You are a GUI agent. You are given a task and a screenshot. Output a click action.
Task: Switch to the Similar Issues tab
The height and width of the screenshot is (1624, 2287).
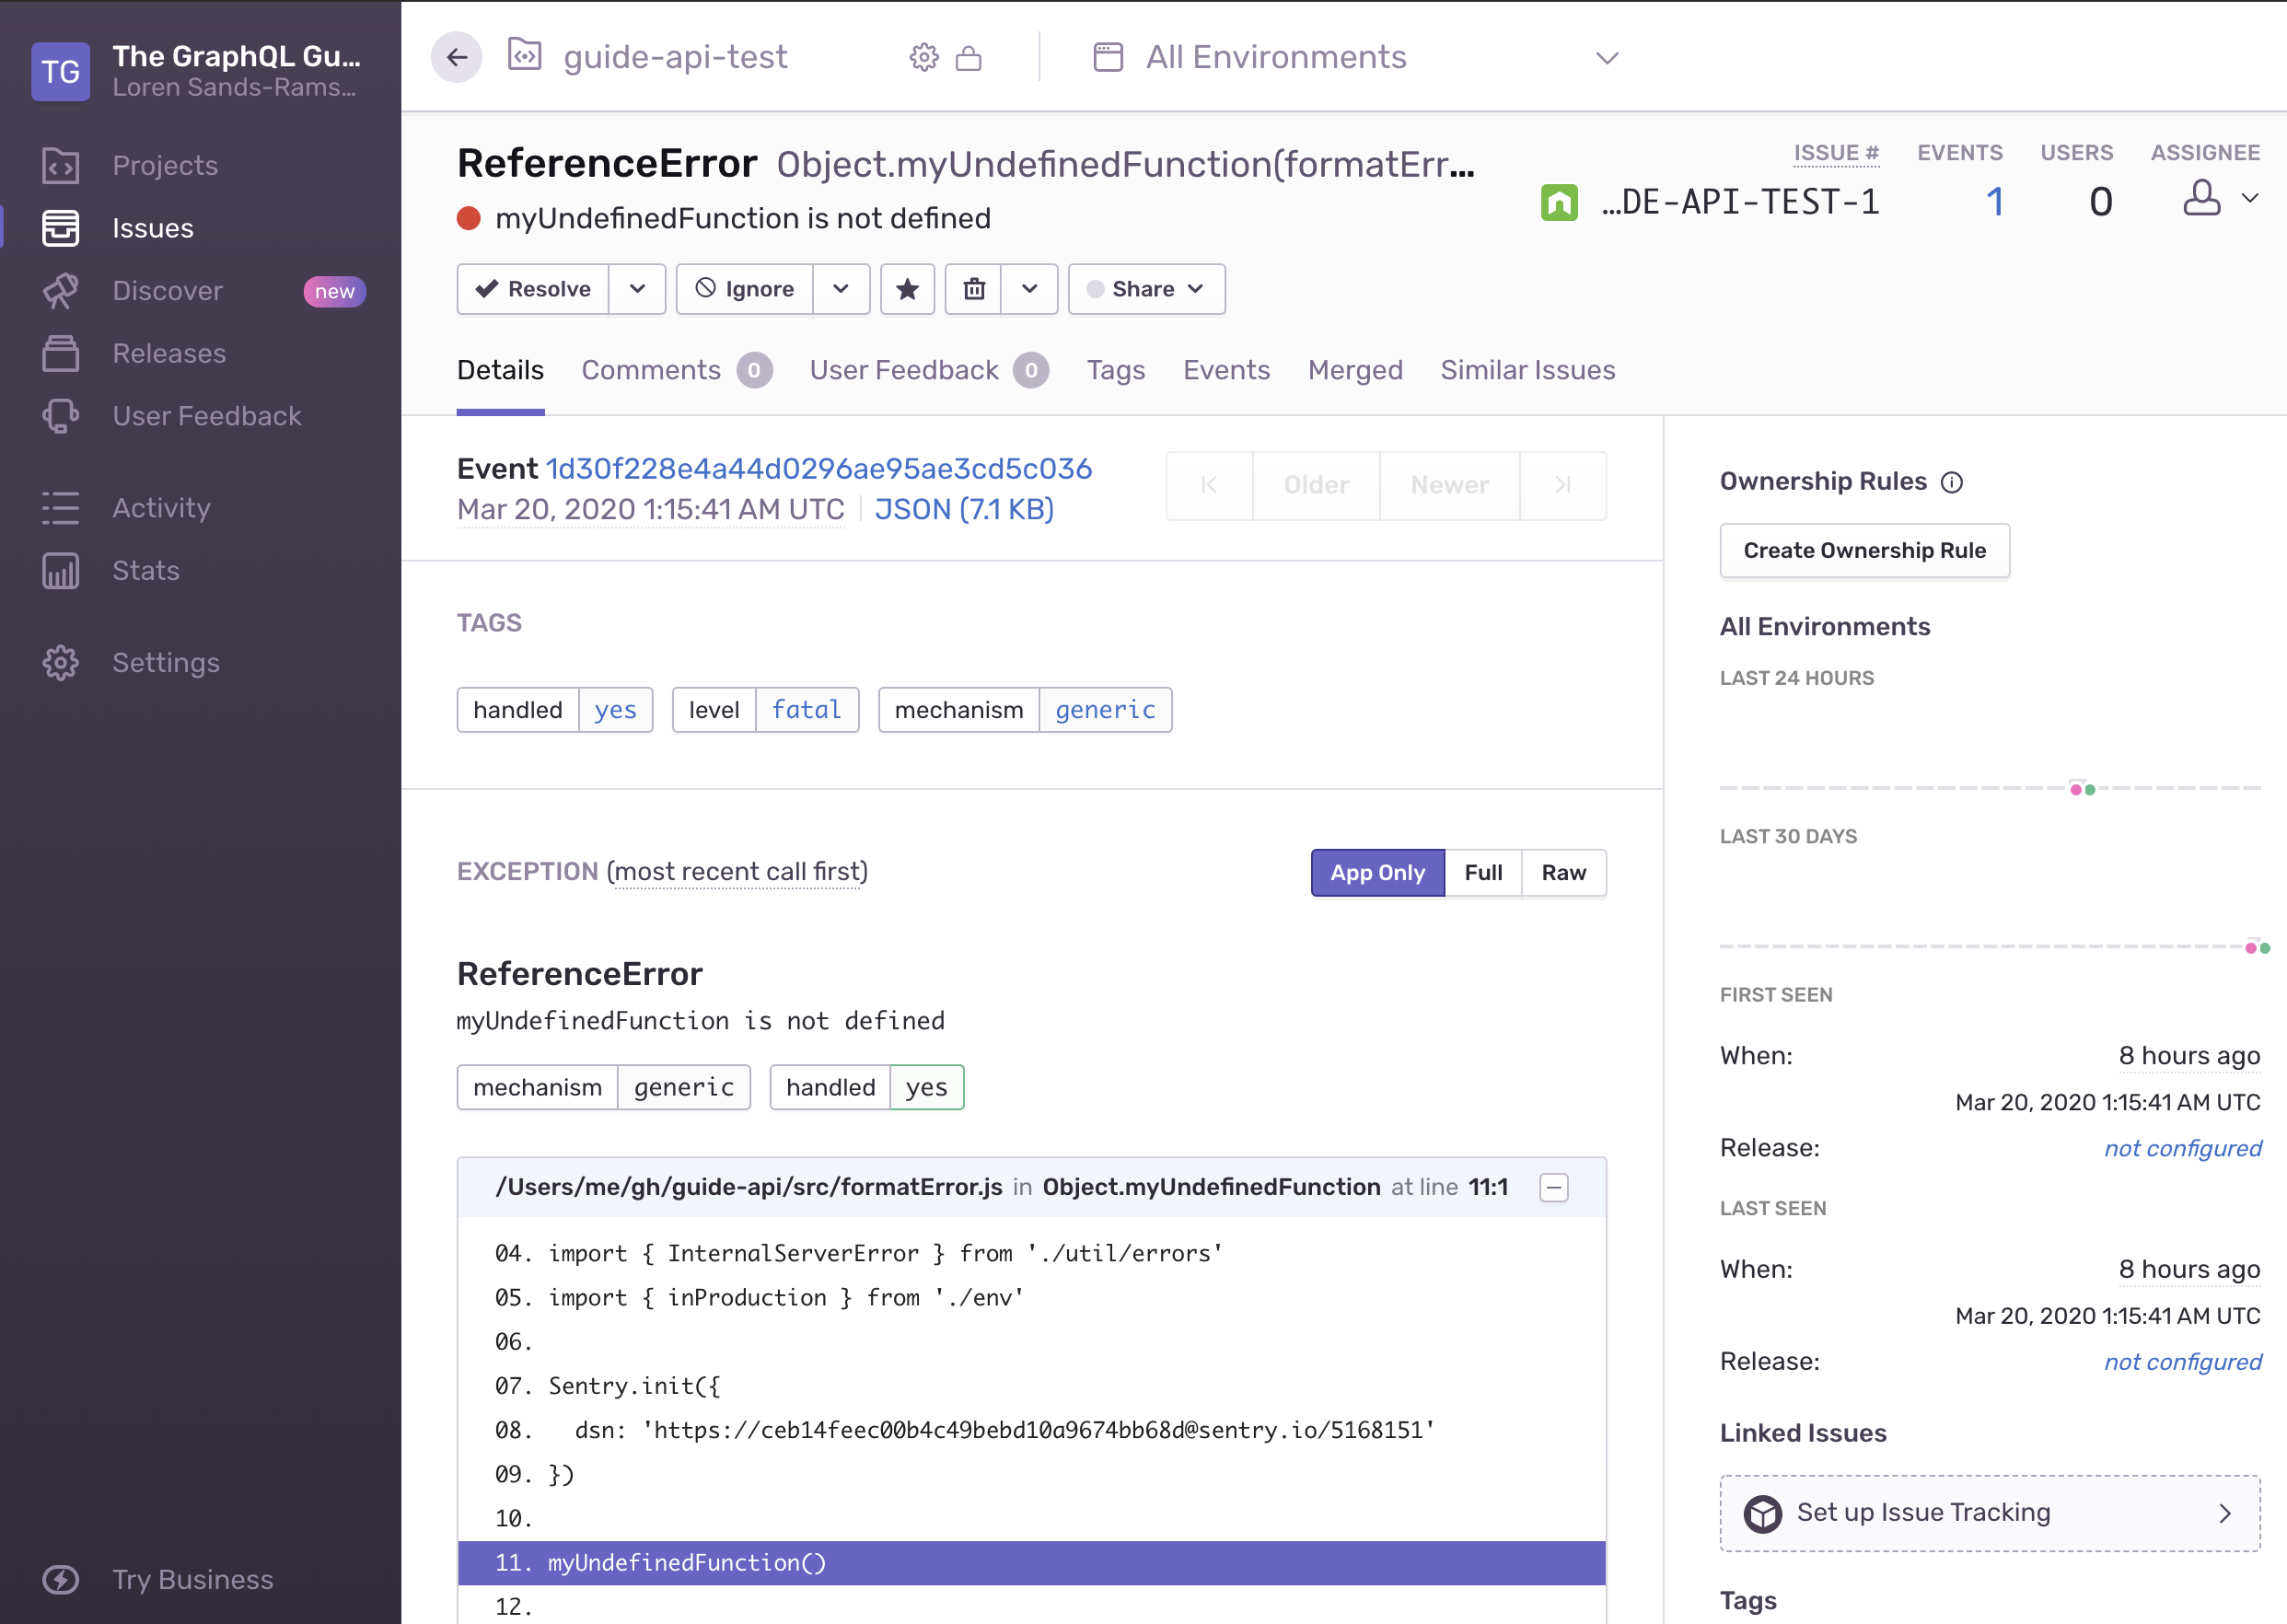point(1527,370)
